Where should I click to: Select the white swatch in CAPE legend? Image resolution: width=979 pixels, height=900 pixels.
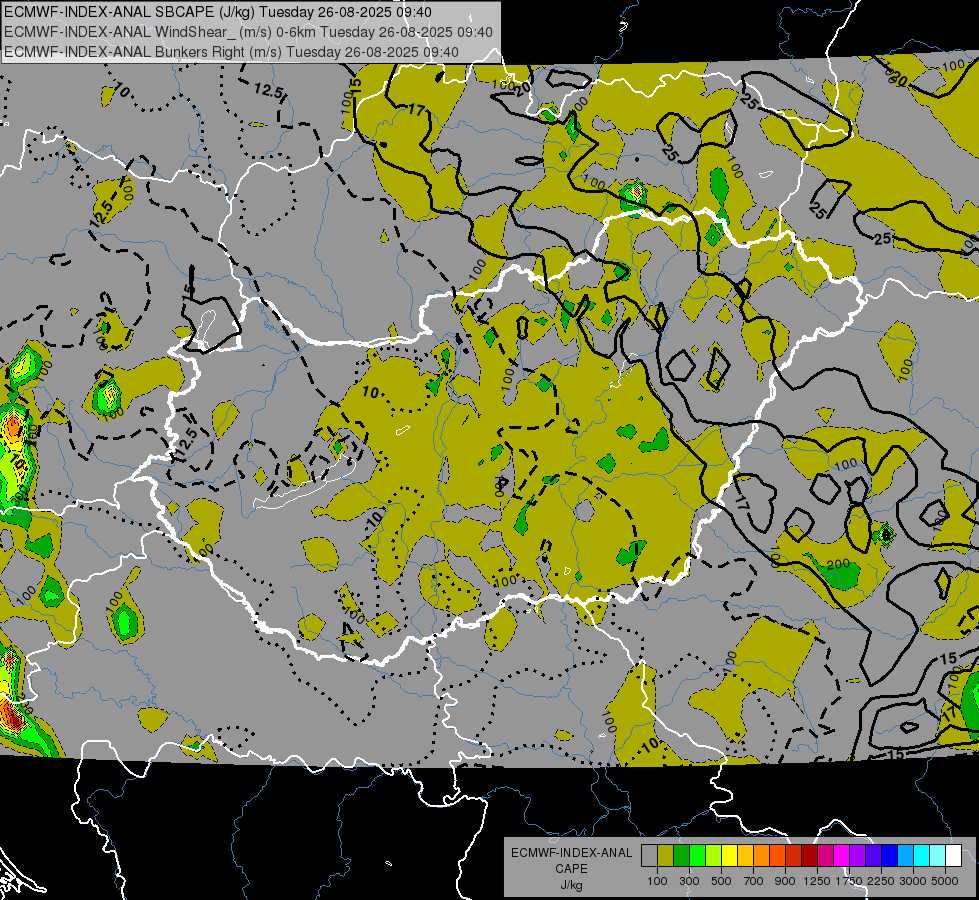click(x=955, y=855)
